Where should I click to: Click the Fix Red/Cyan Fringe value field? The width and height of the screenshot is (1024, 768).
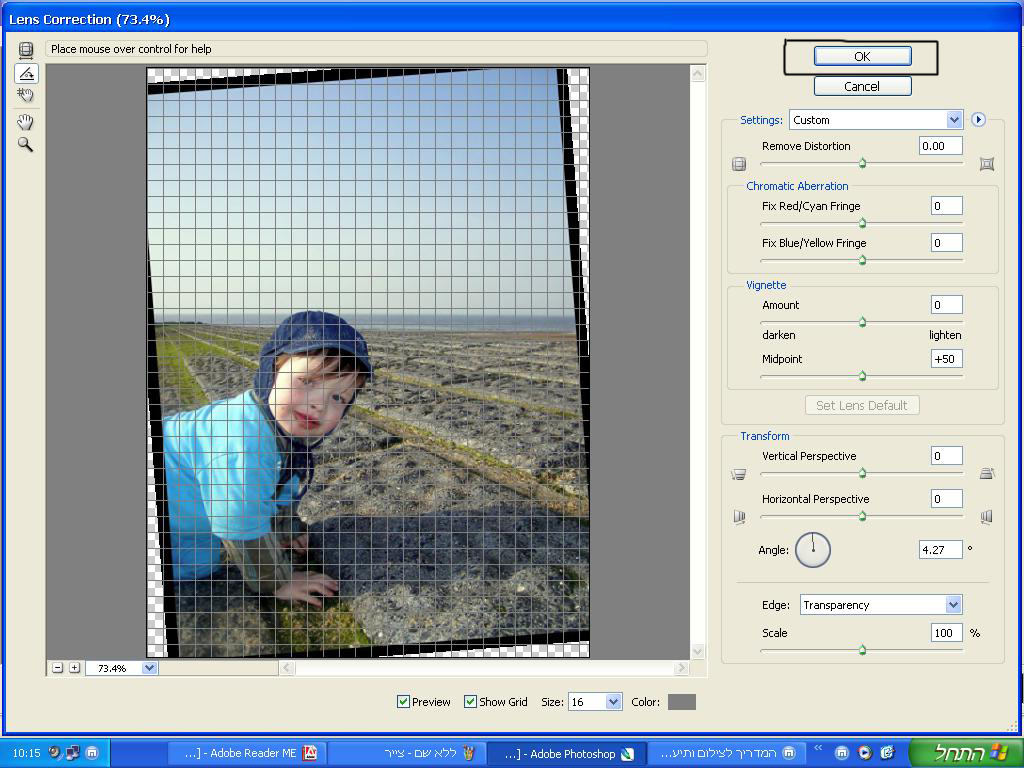tap(946, 206)
